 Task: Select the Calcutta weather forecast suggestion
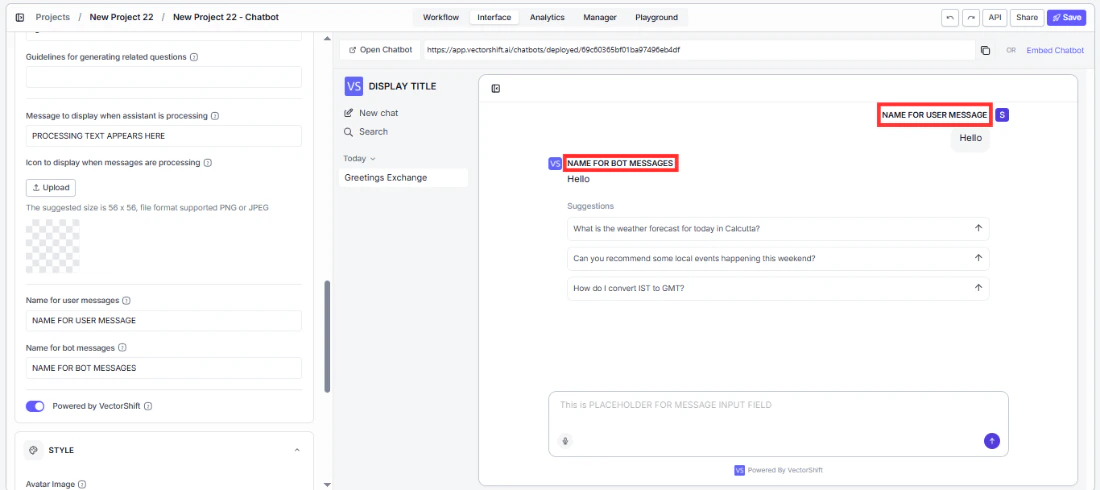(778, 229)
